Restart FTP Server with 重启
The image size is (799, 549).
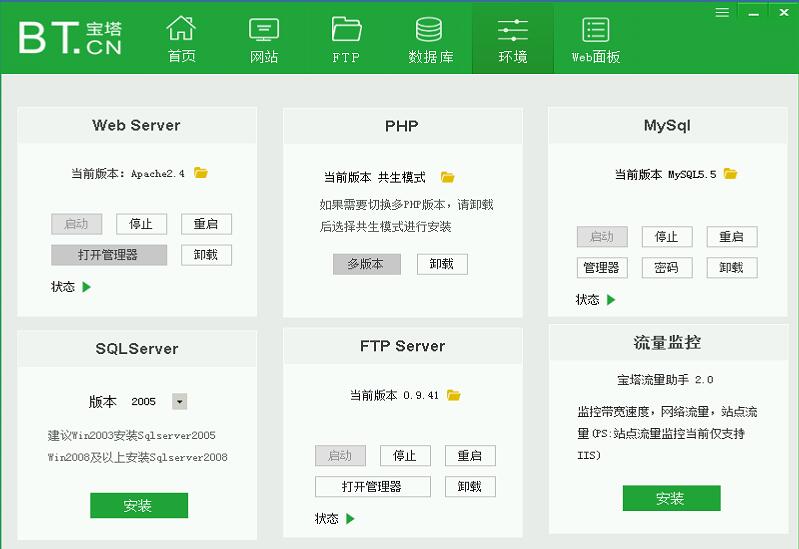click(x=470, y=456)
